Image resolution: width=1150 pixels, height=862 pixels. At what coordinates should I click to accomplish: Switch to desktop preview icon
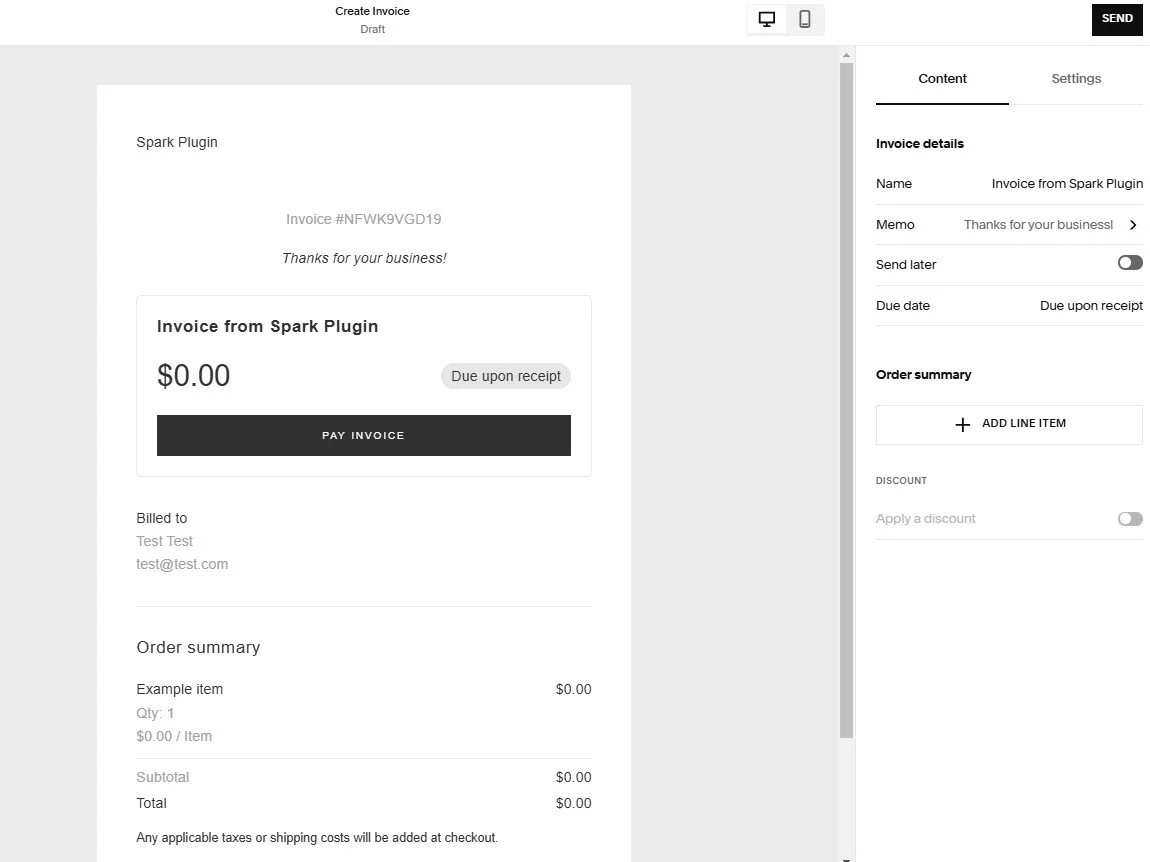coord(766,20)
